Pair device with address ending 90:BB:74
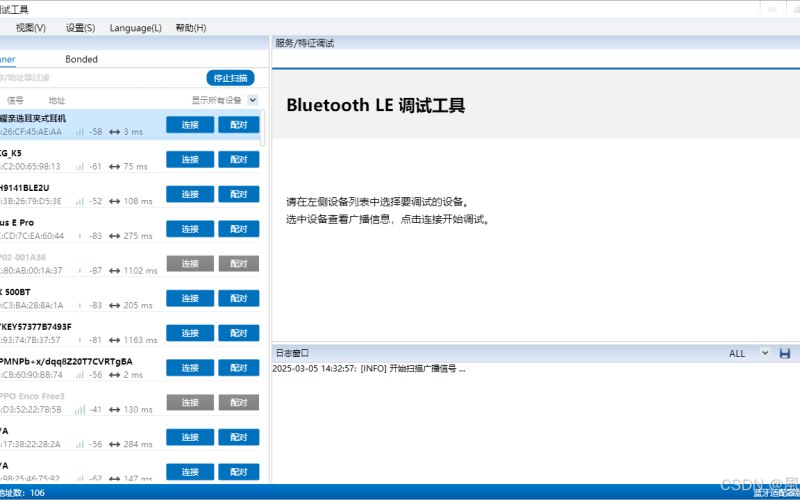Viewport: 800px width, 500px height. 239,367
